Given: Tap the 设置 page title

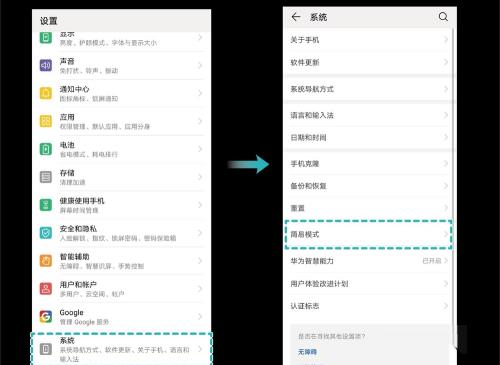Looking at the screenshot, I should [49, 21].
